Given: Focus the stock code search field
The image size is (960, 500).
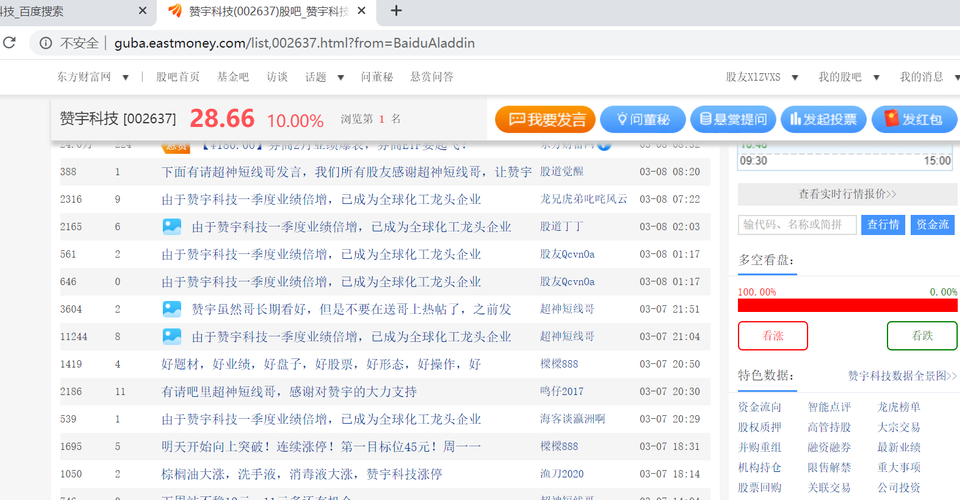Looking at the screenshot, I should (x=797, y=225).
